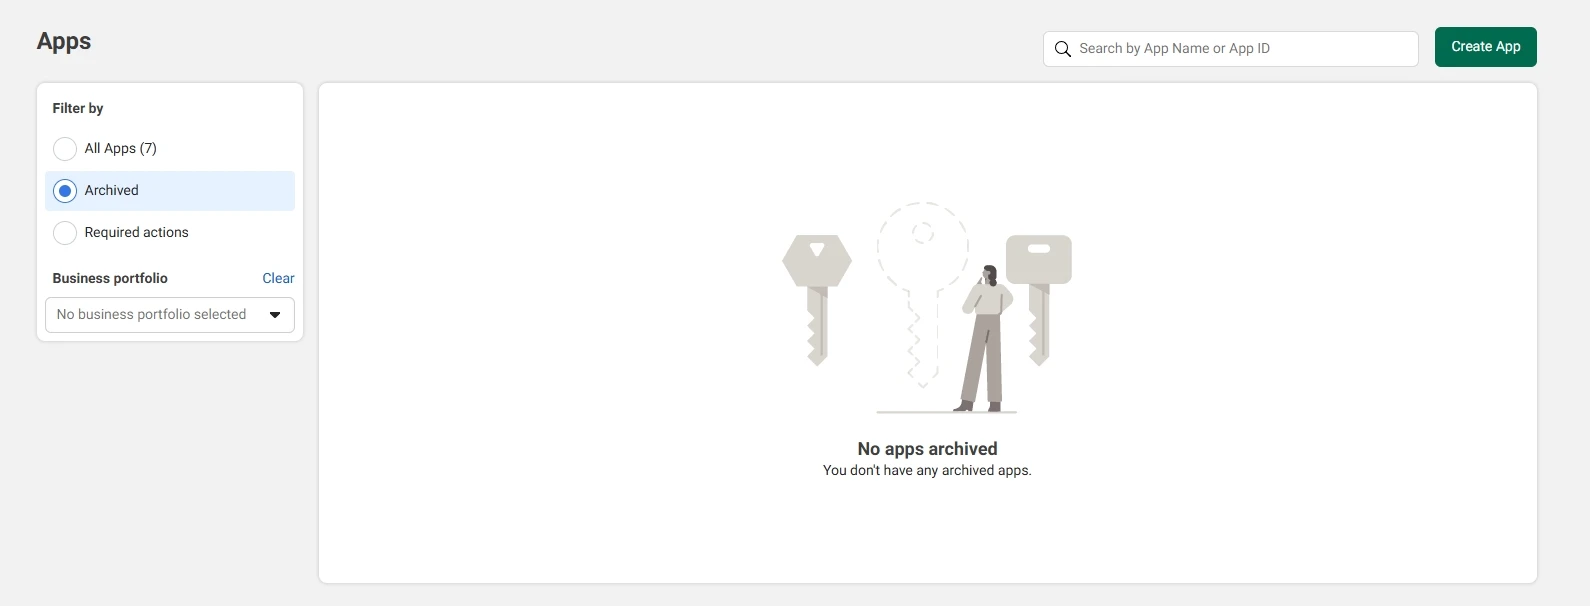Clear the business portfolio filter
Image resolution: width=1590 pixels, height=606 pixels.
coord(278,278)
